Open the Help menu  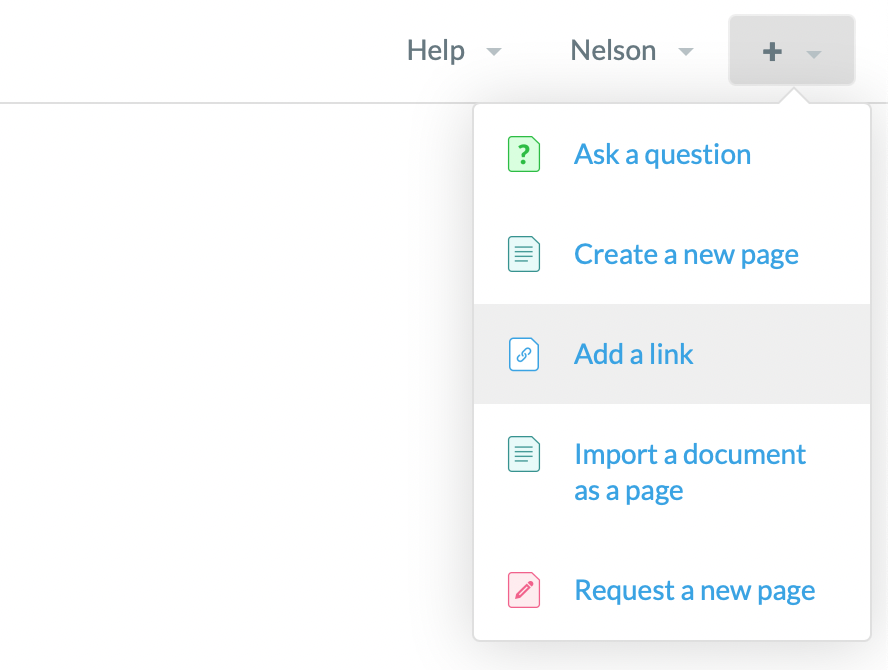click(436, 51)
